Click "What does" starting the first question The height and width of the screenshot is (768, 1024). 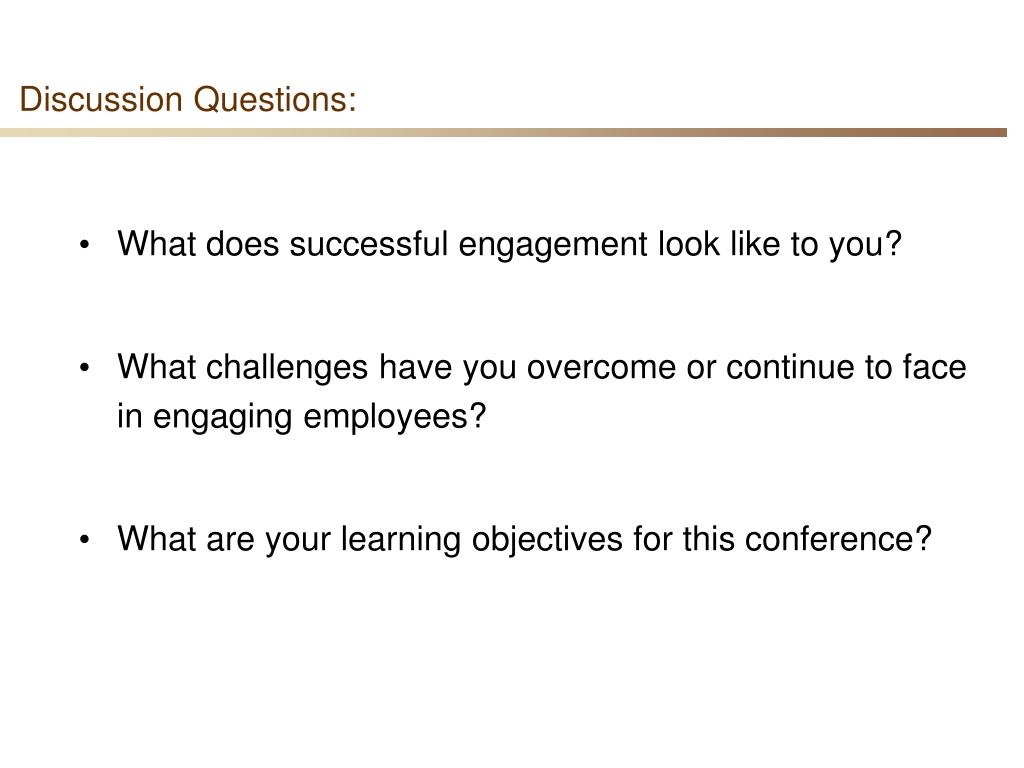(x=199, y=244)
